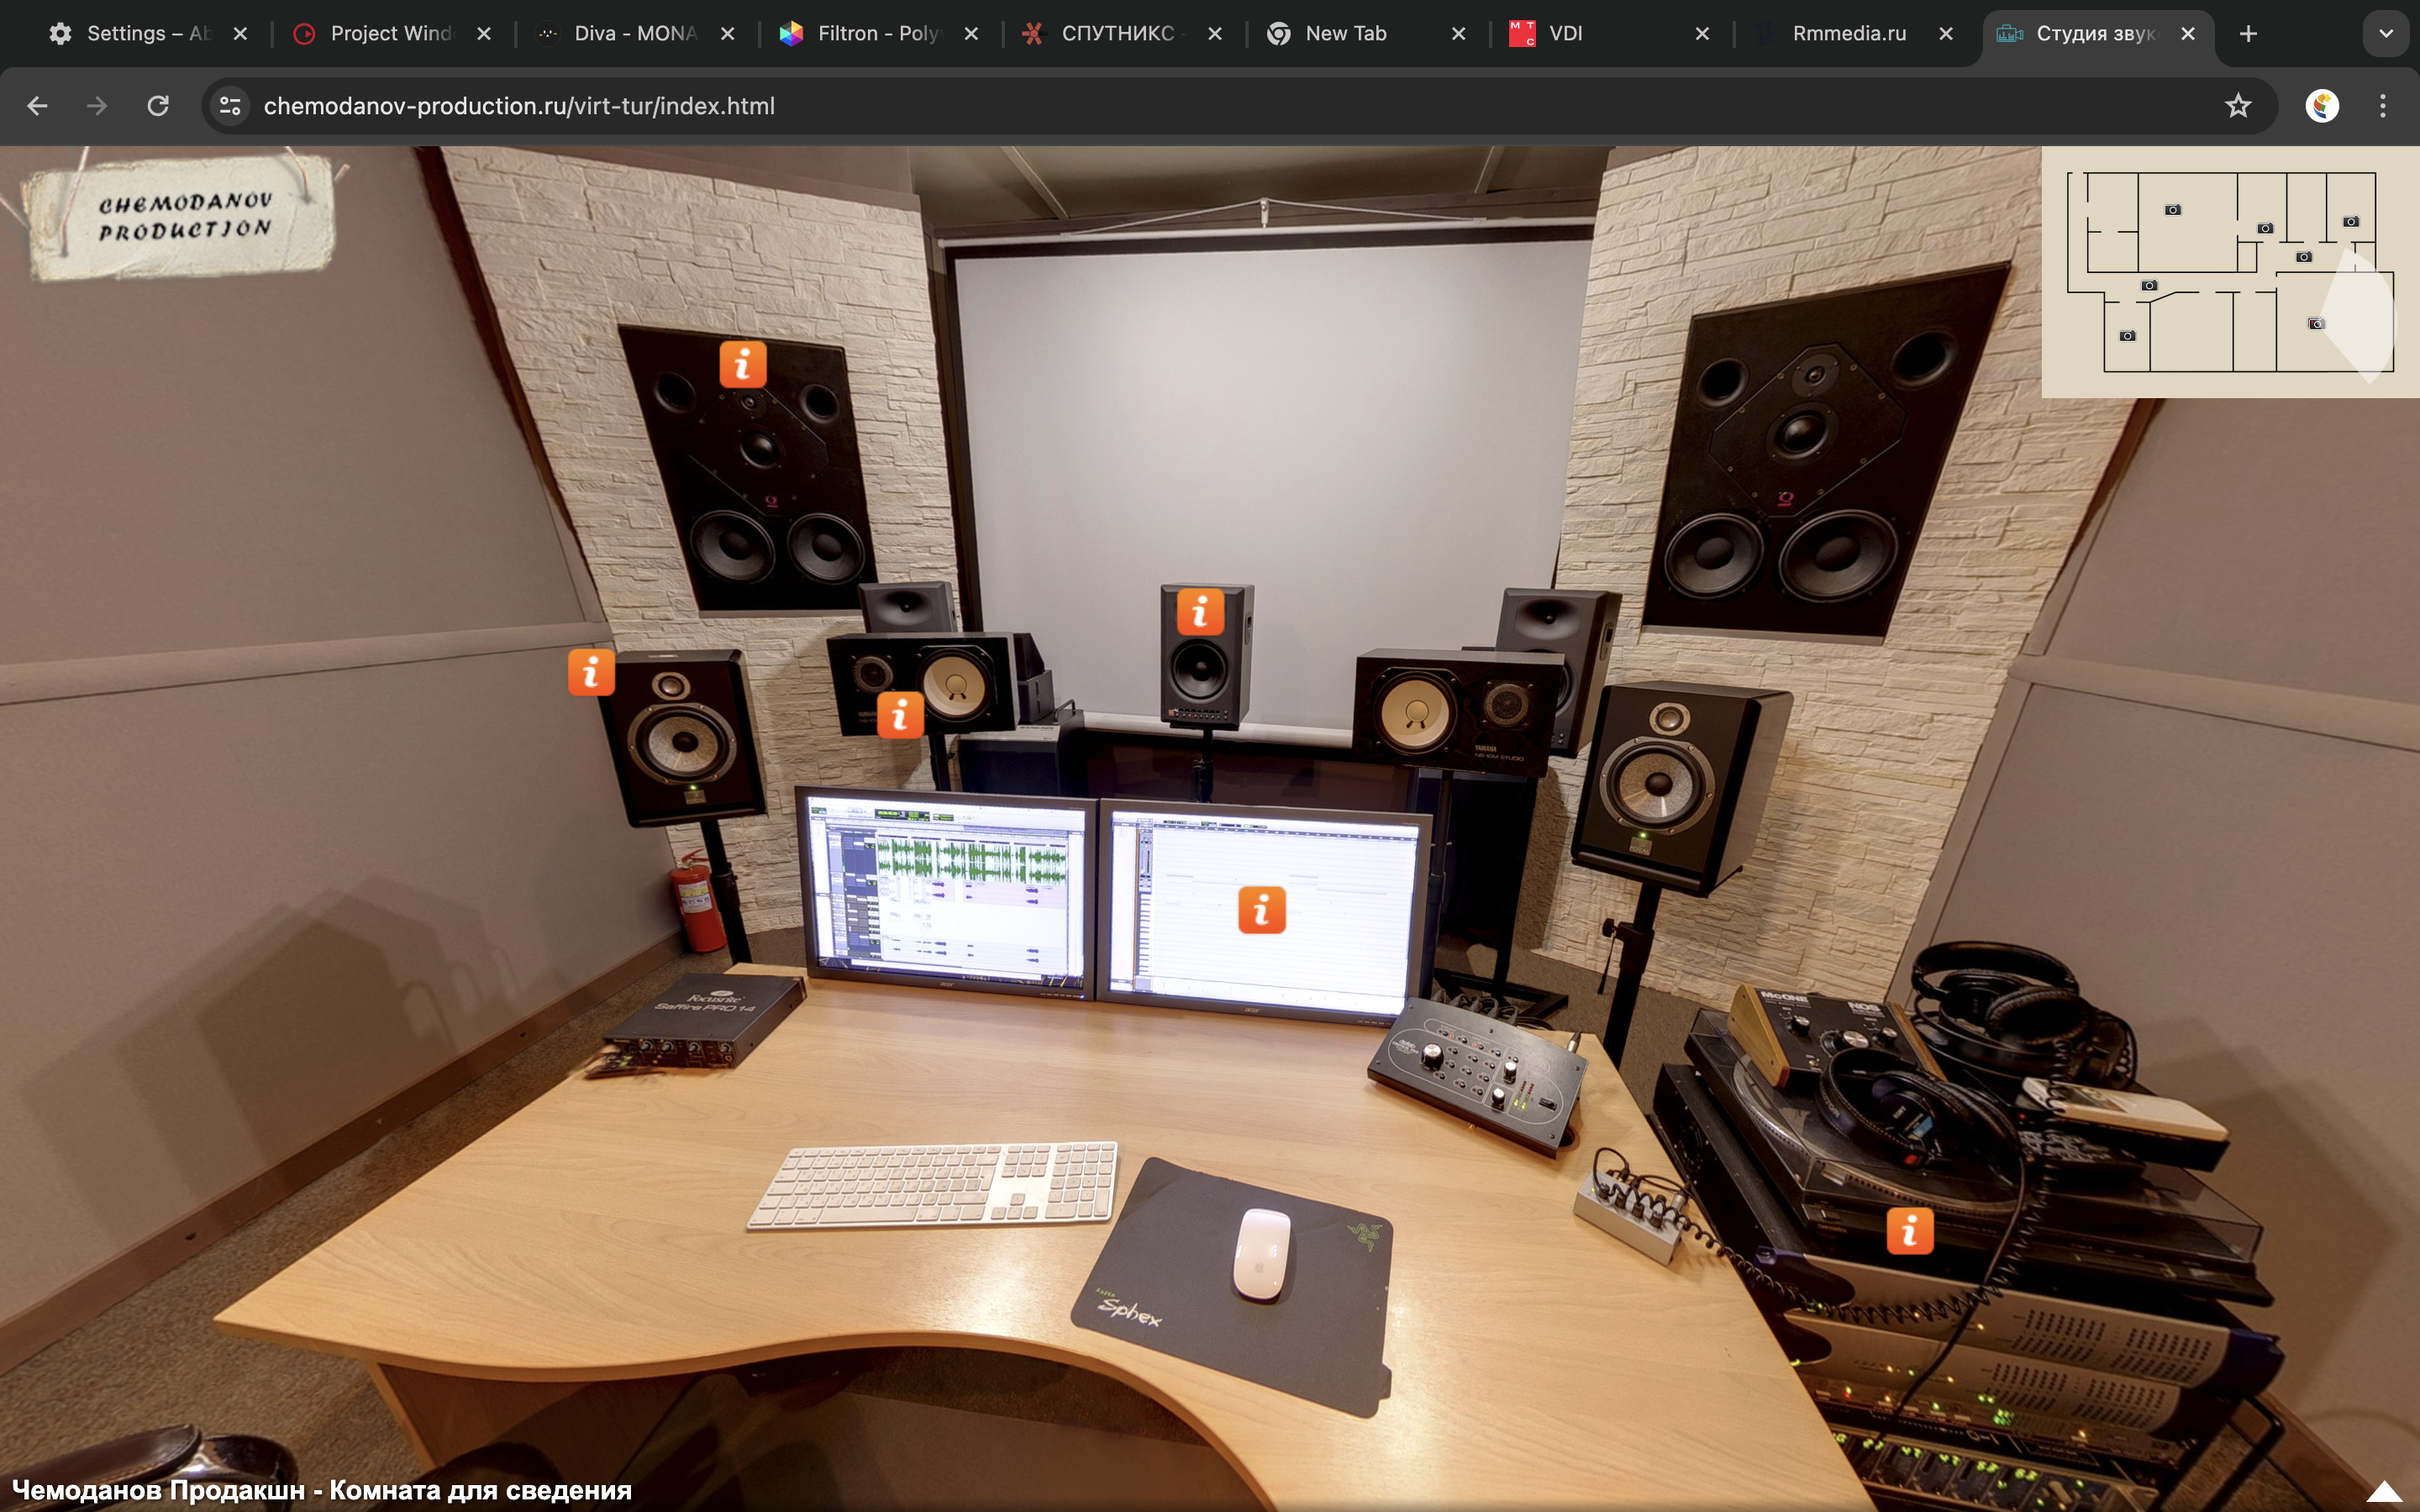Click info hotspot on rack equipment
The height and width of the screenshot is (1512, 2420).
1909,1230
